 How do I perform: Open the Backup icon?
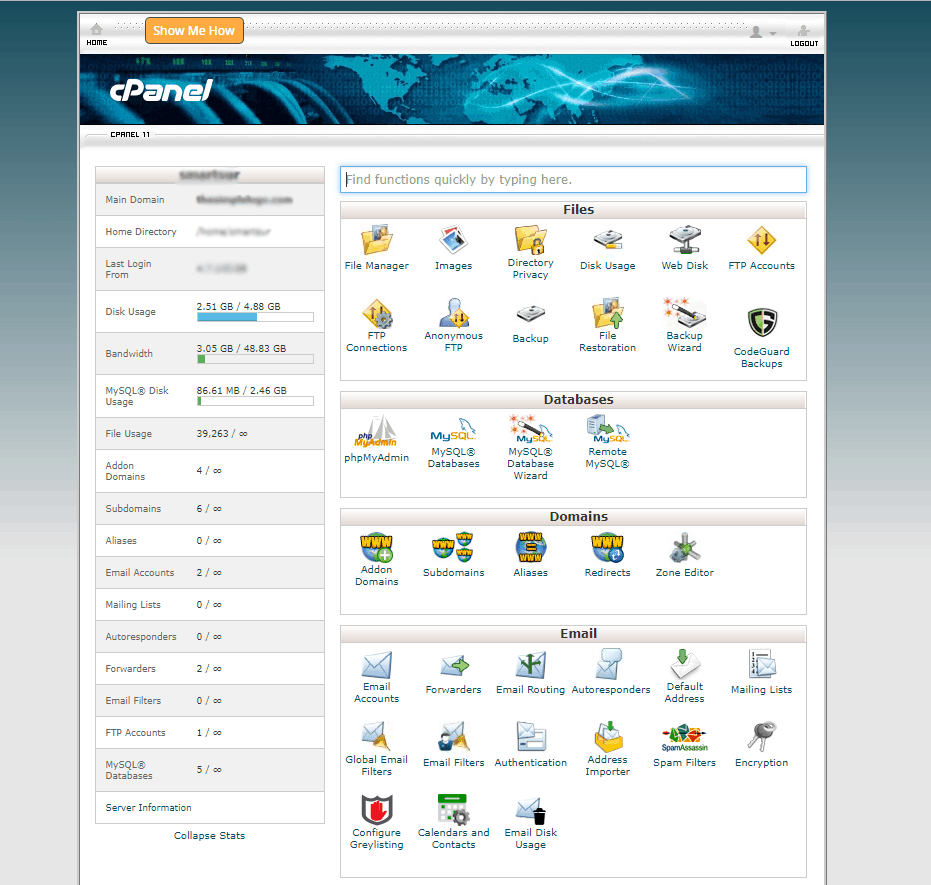530,315
